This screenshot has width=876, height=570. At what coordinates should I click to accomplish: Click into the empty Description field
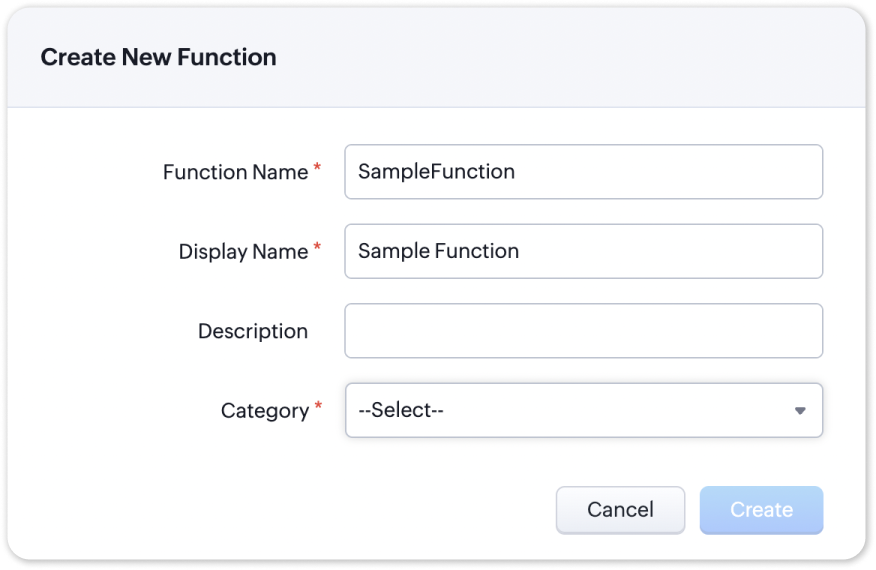pyautogui.click(x=583, y=331)
